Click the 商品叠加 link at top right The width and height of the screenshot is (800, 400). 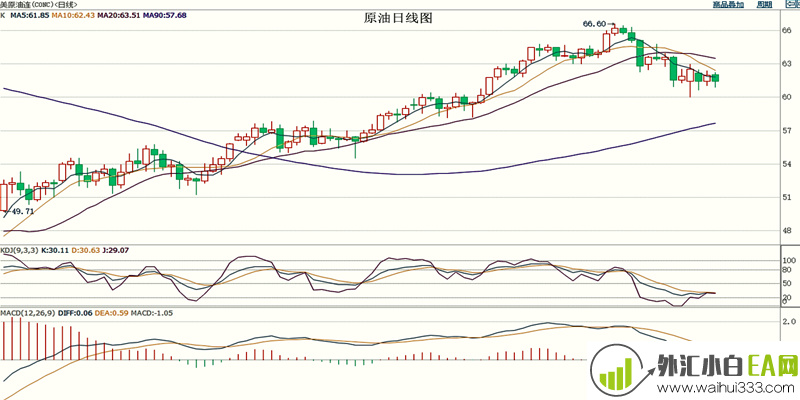(x=733, y=5)
